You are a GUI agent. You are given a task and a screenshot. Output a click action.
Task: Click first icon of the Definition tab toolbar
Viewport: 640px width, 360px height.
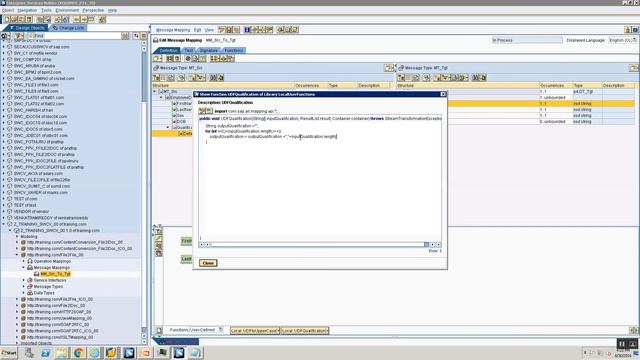point(157,59)
